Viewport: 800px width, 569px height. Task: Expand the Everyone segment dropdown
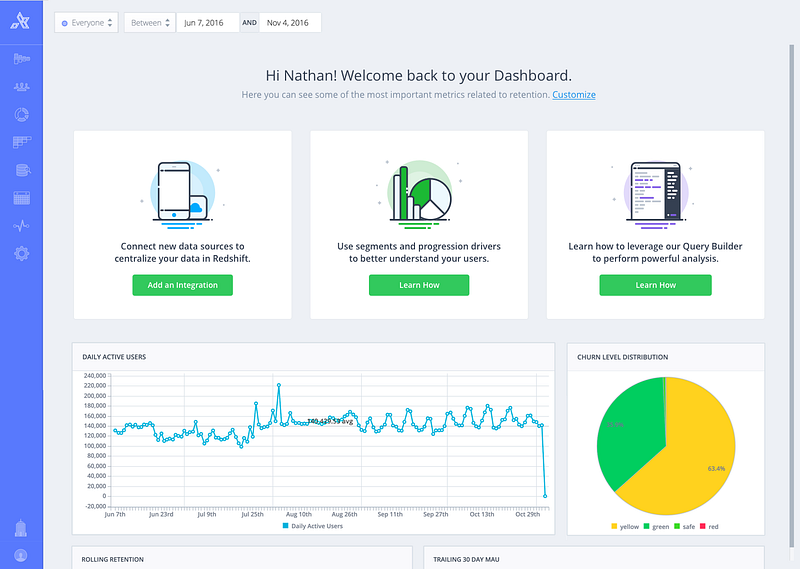click(86, 23)
